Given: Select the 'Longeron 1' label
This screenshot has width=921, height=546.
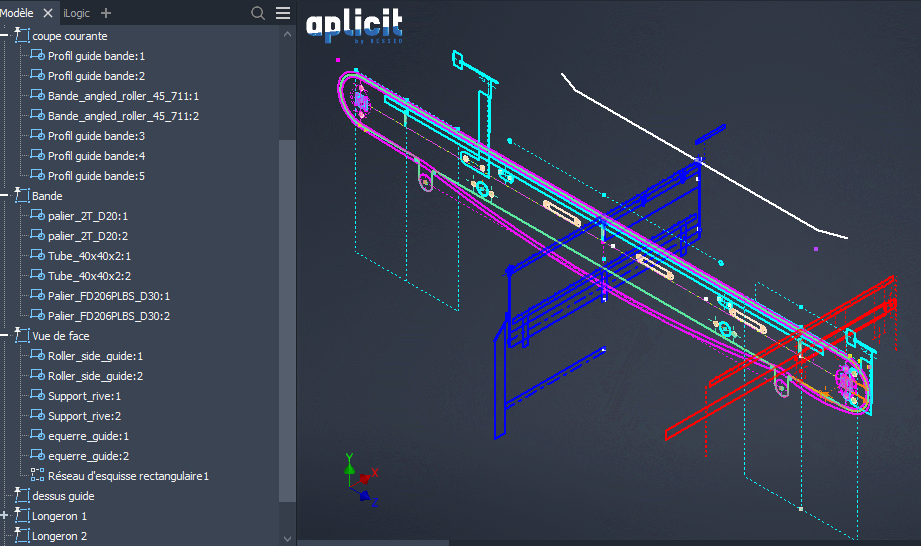Looking at the screenshot, I should click(x=59, y=515).
